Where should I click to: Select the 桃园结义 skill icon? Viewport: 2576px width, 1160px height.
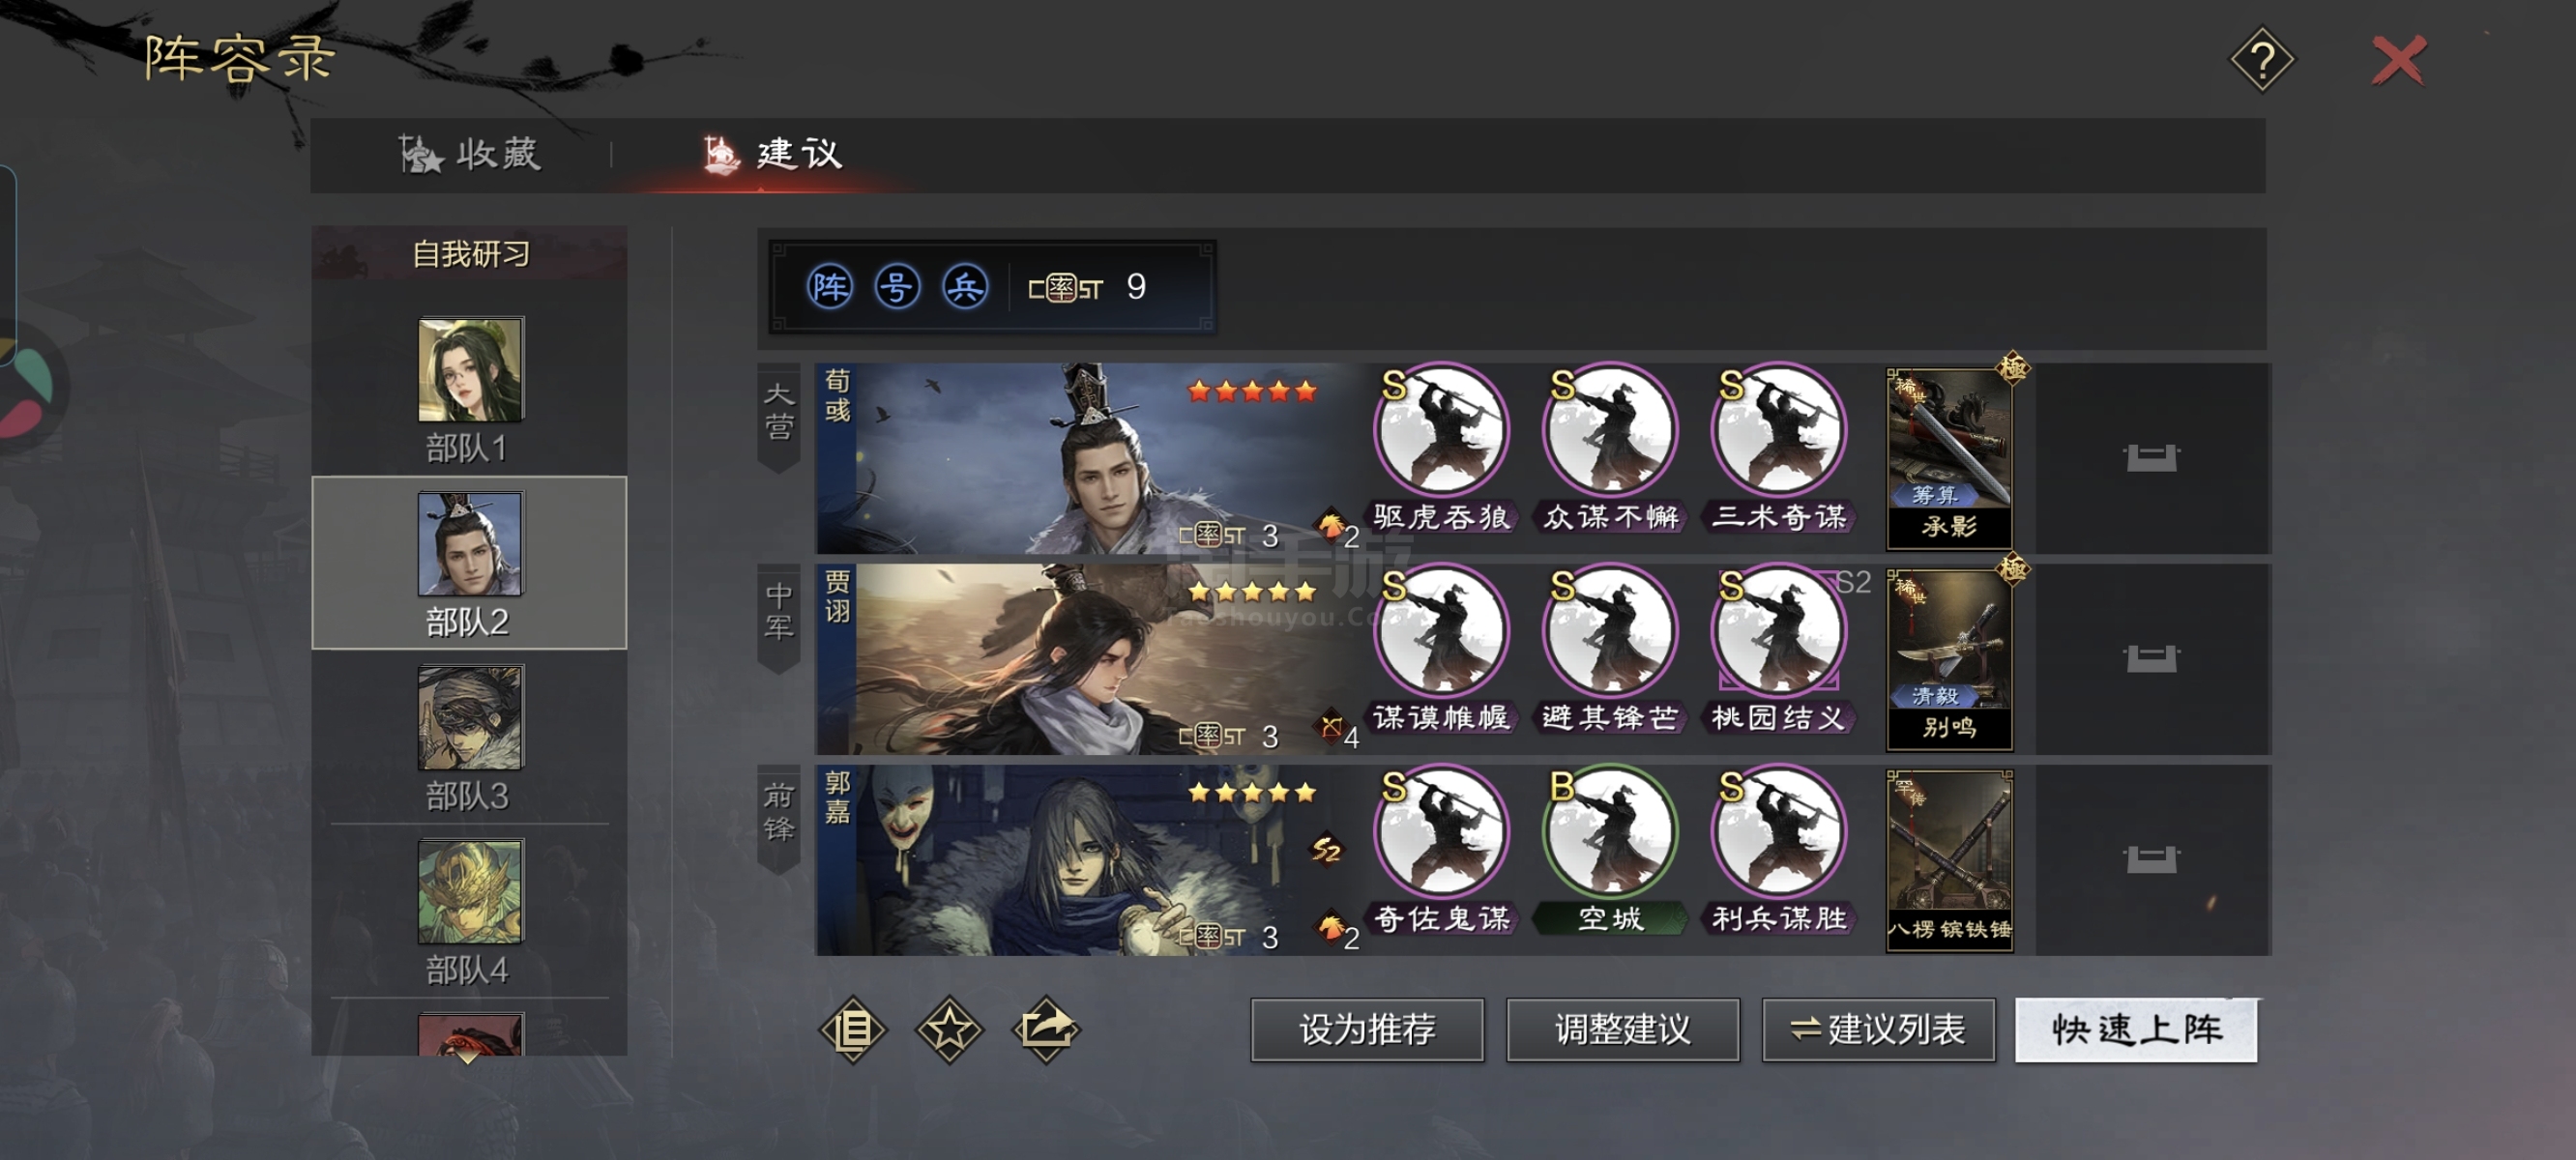pyautogui.click(x=1779, y=631)
